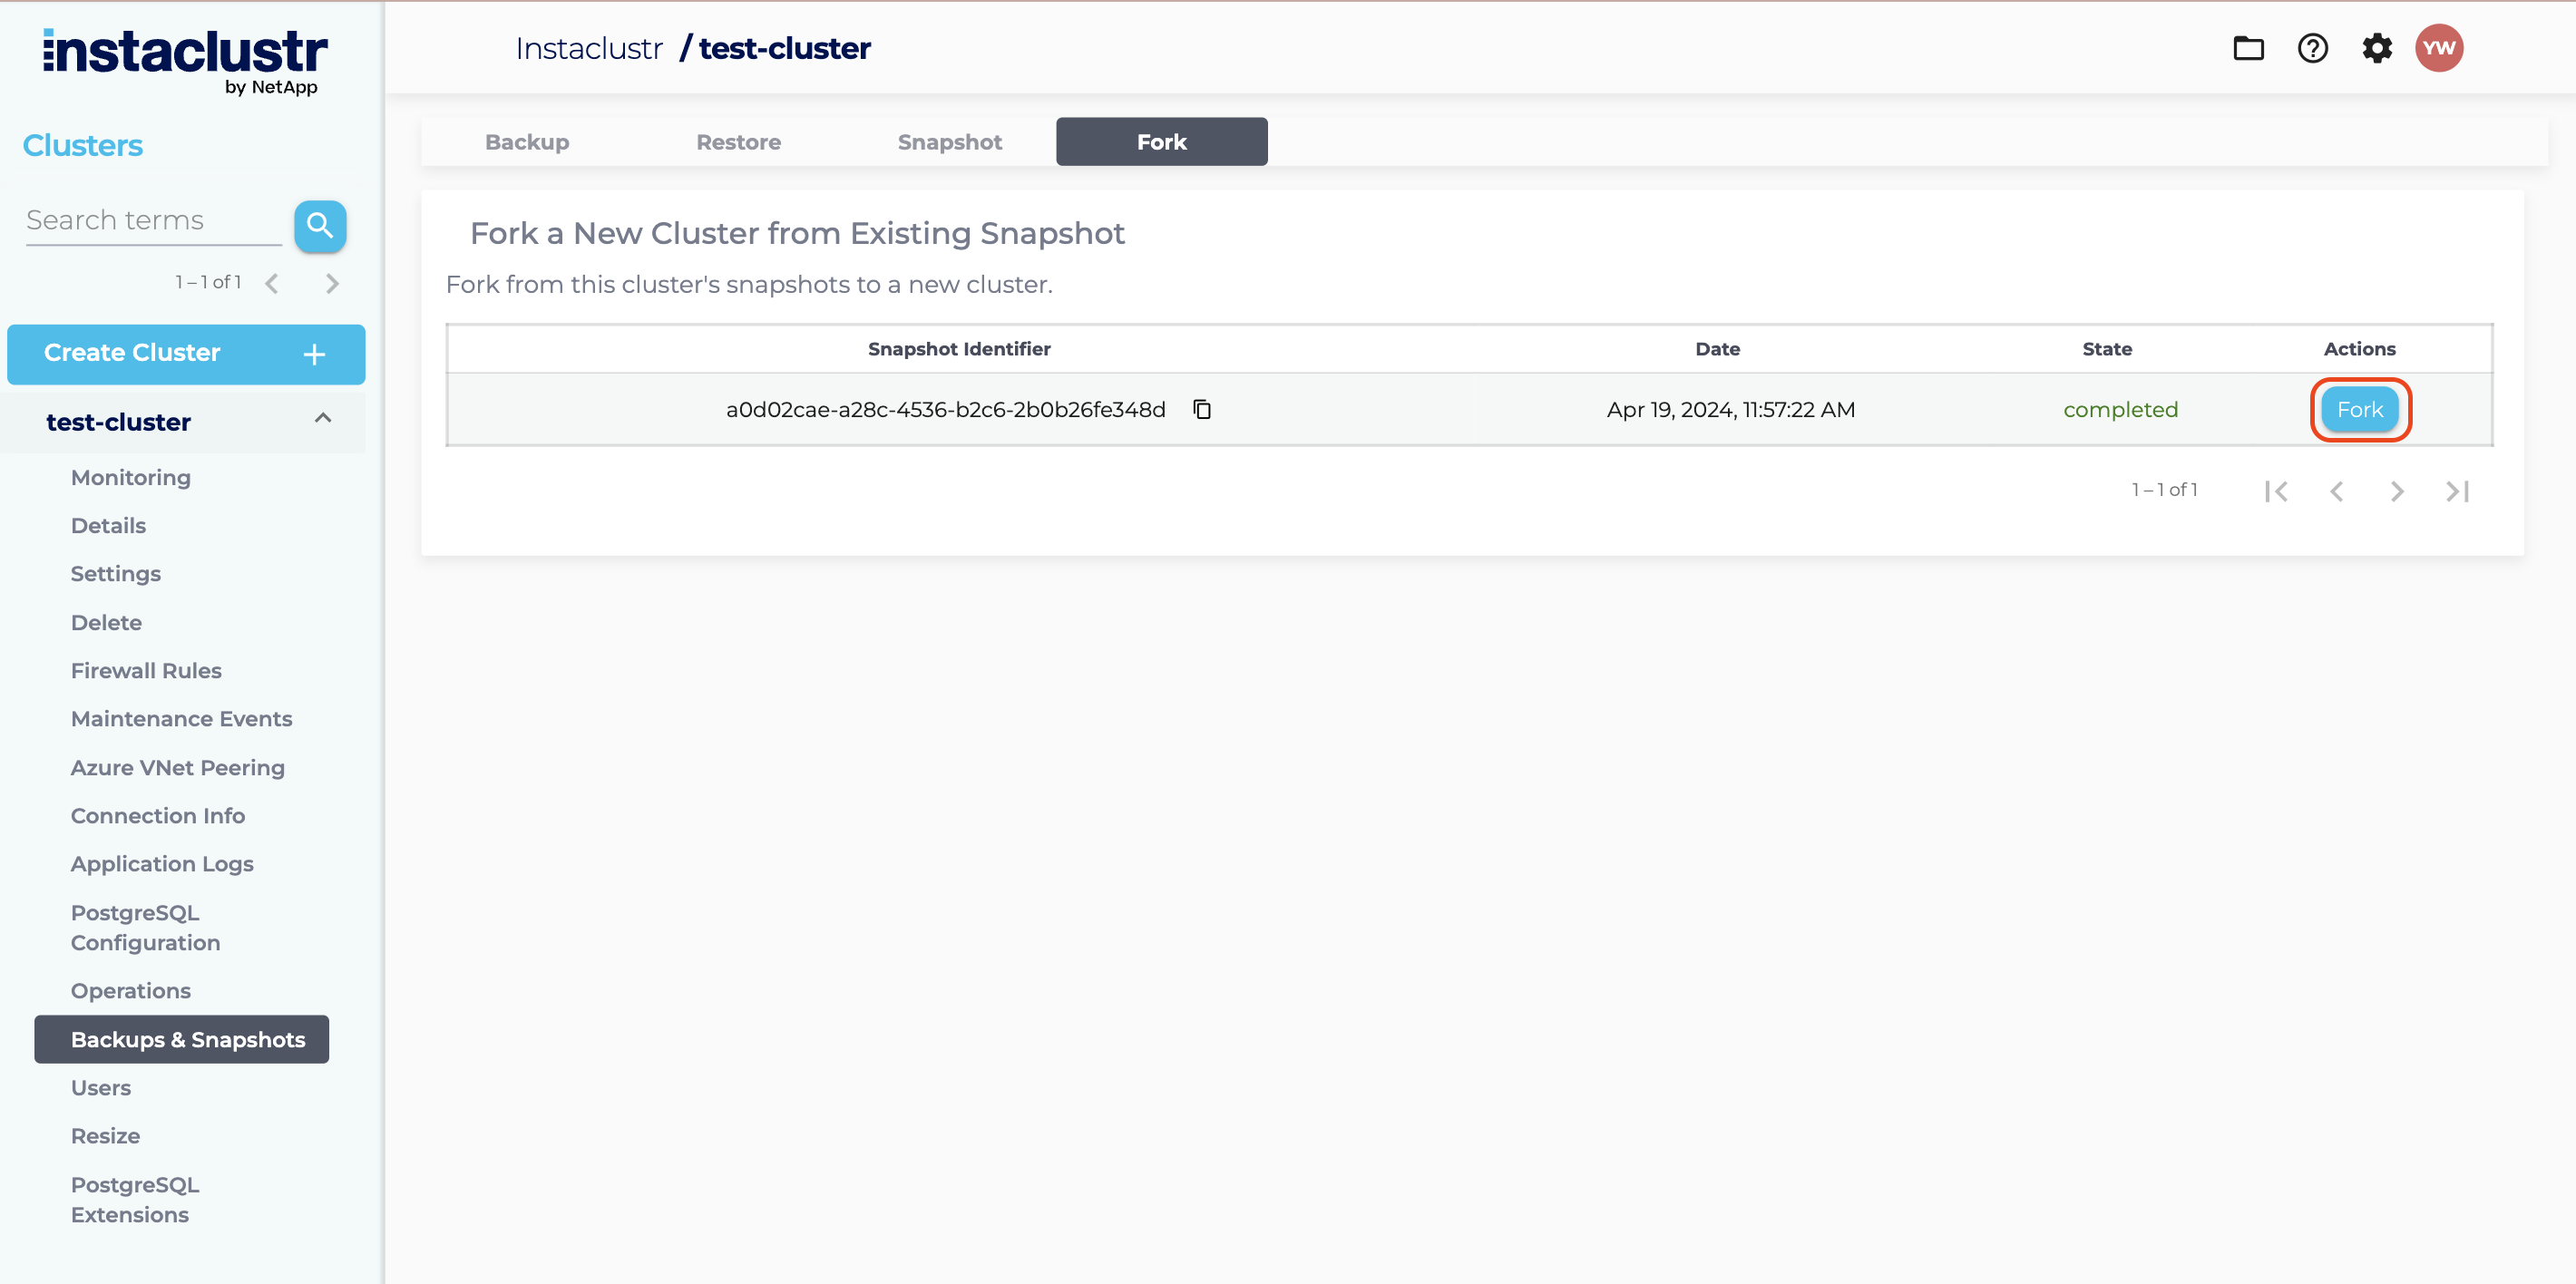Open Firewall Rules in sidebar
2576x1284 pixels.
[x=146, y=671]
